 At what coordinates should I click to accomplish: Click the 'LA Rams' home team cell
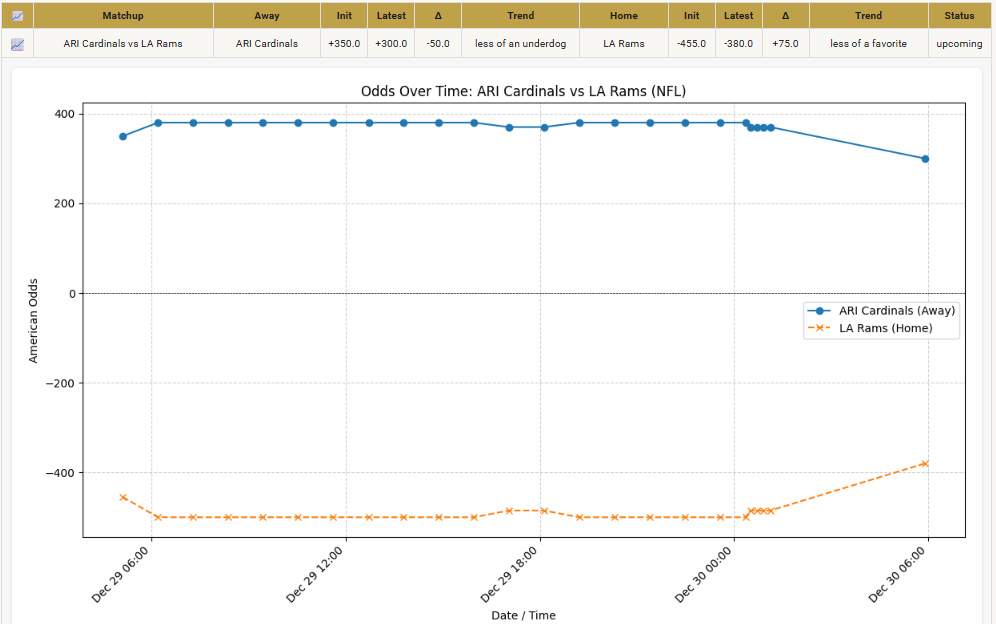(x=624, y=43)
